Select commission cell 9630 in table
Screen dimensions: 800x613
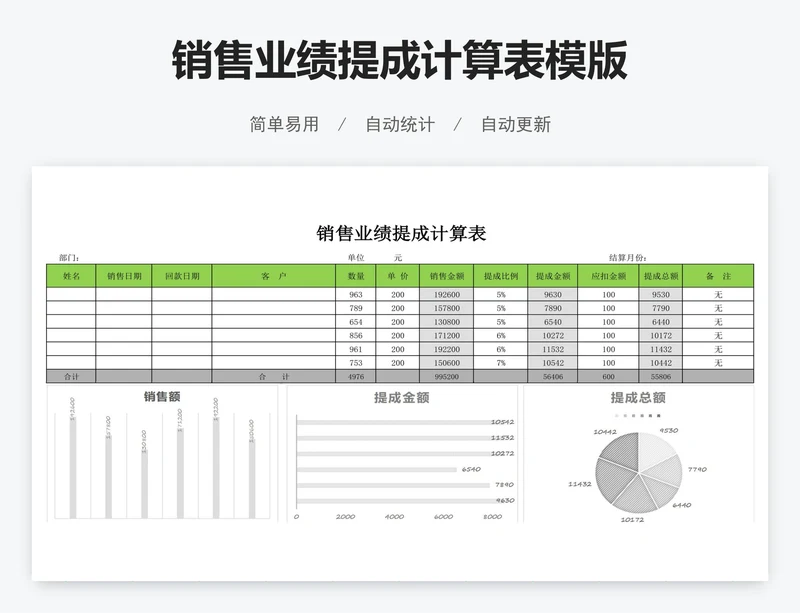553,295
